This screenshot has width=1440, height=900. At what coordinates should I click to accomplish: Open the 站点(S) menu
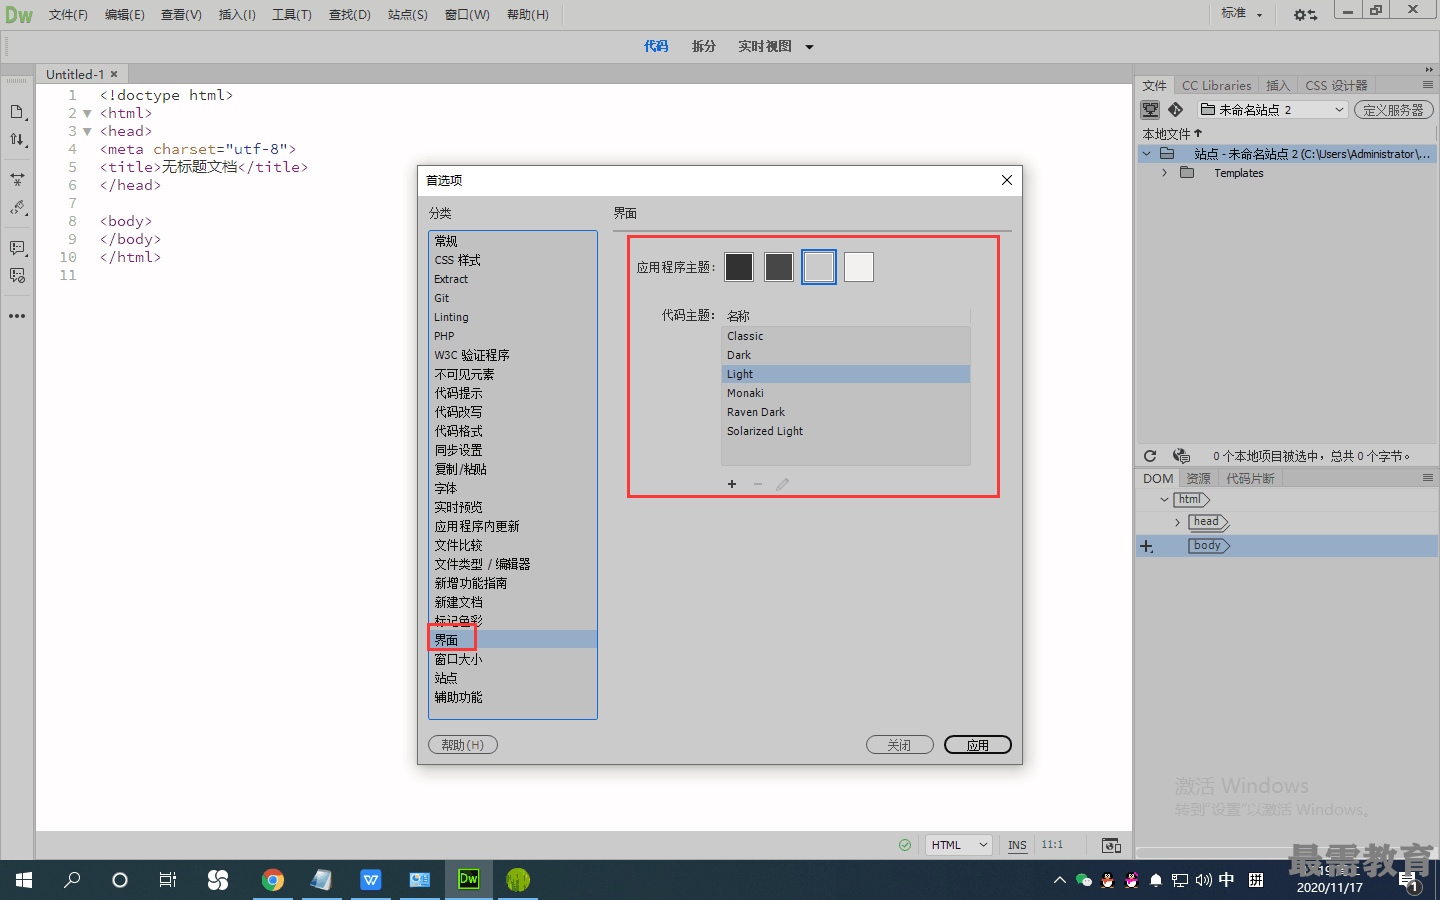[408, 15]
